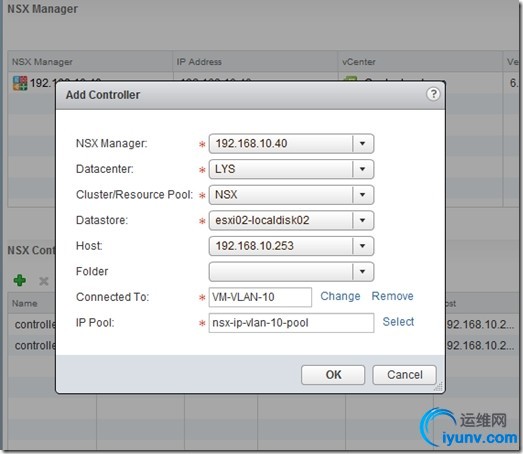523x454 pixels.
Task: Click the Select link for IP Pool
Action: (398, 322)
